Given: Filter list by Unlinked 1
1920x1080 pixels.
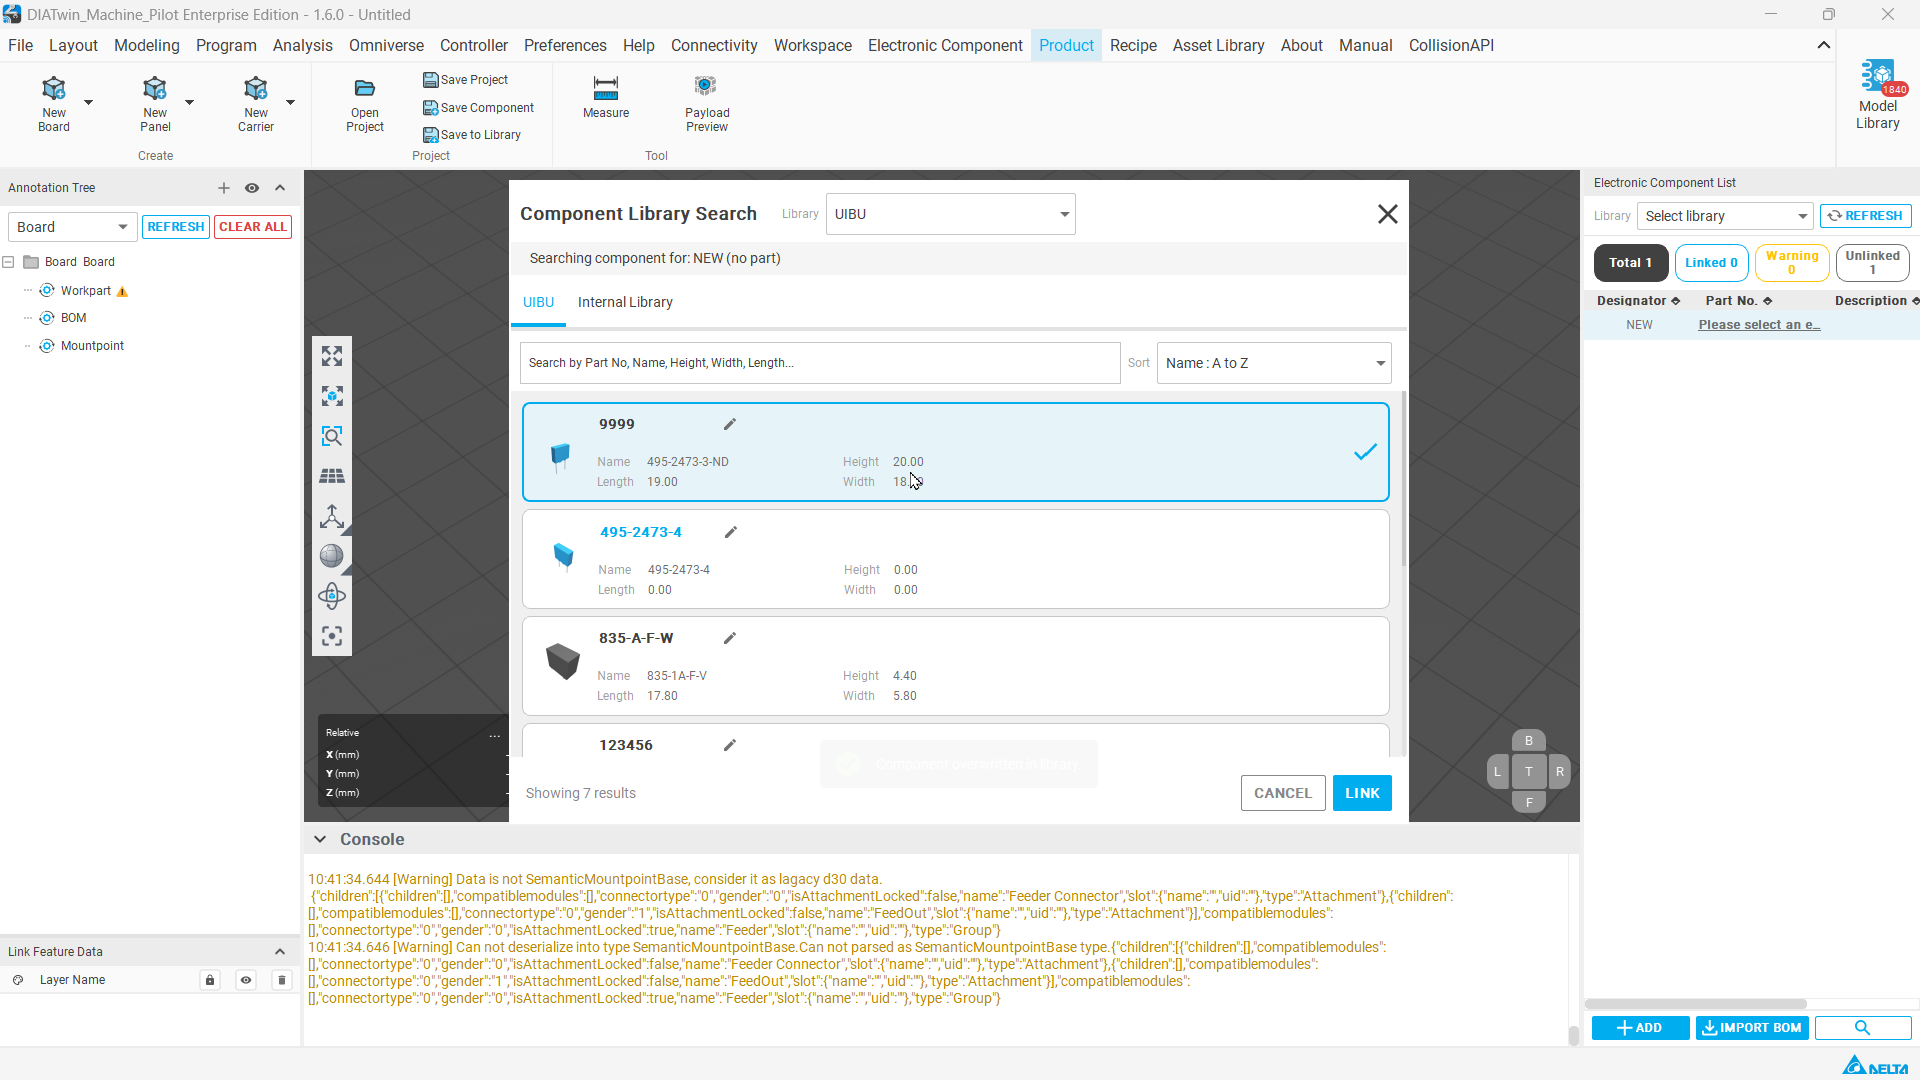Looking at the screenshot, I should [1873, 263].
